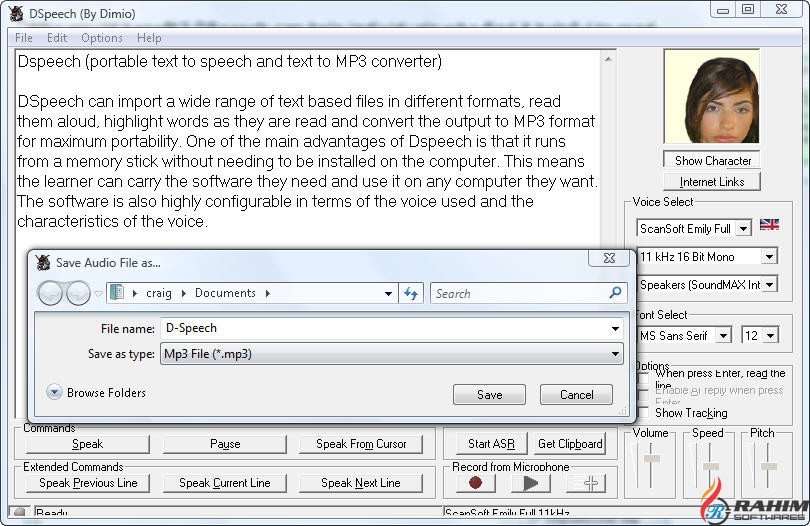Click the Speak button
This screenshot has width=810, height=526.
pos(87,444)
